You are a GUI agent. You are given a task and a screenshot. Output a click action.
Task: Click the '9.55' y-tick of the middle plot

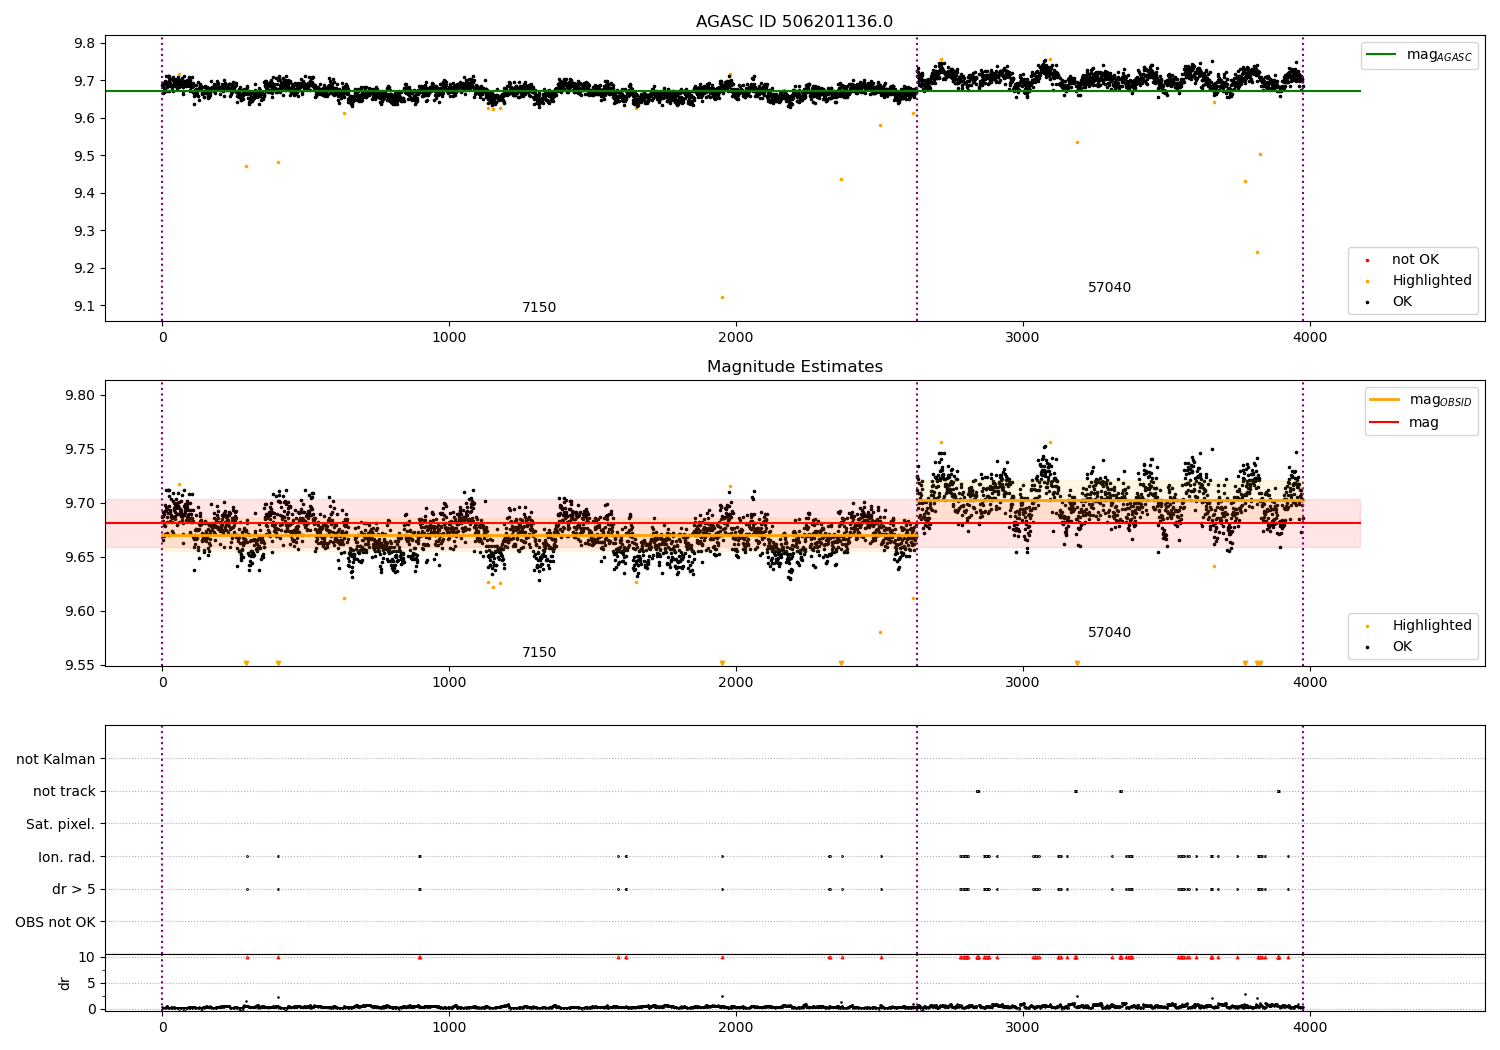coord(81,665)
